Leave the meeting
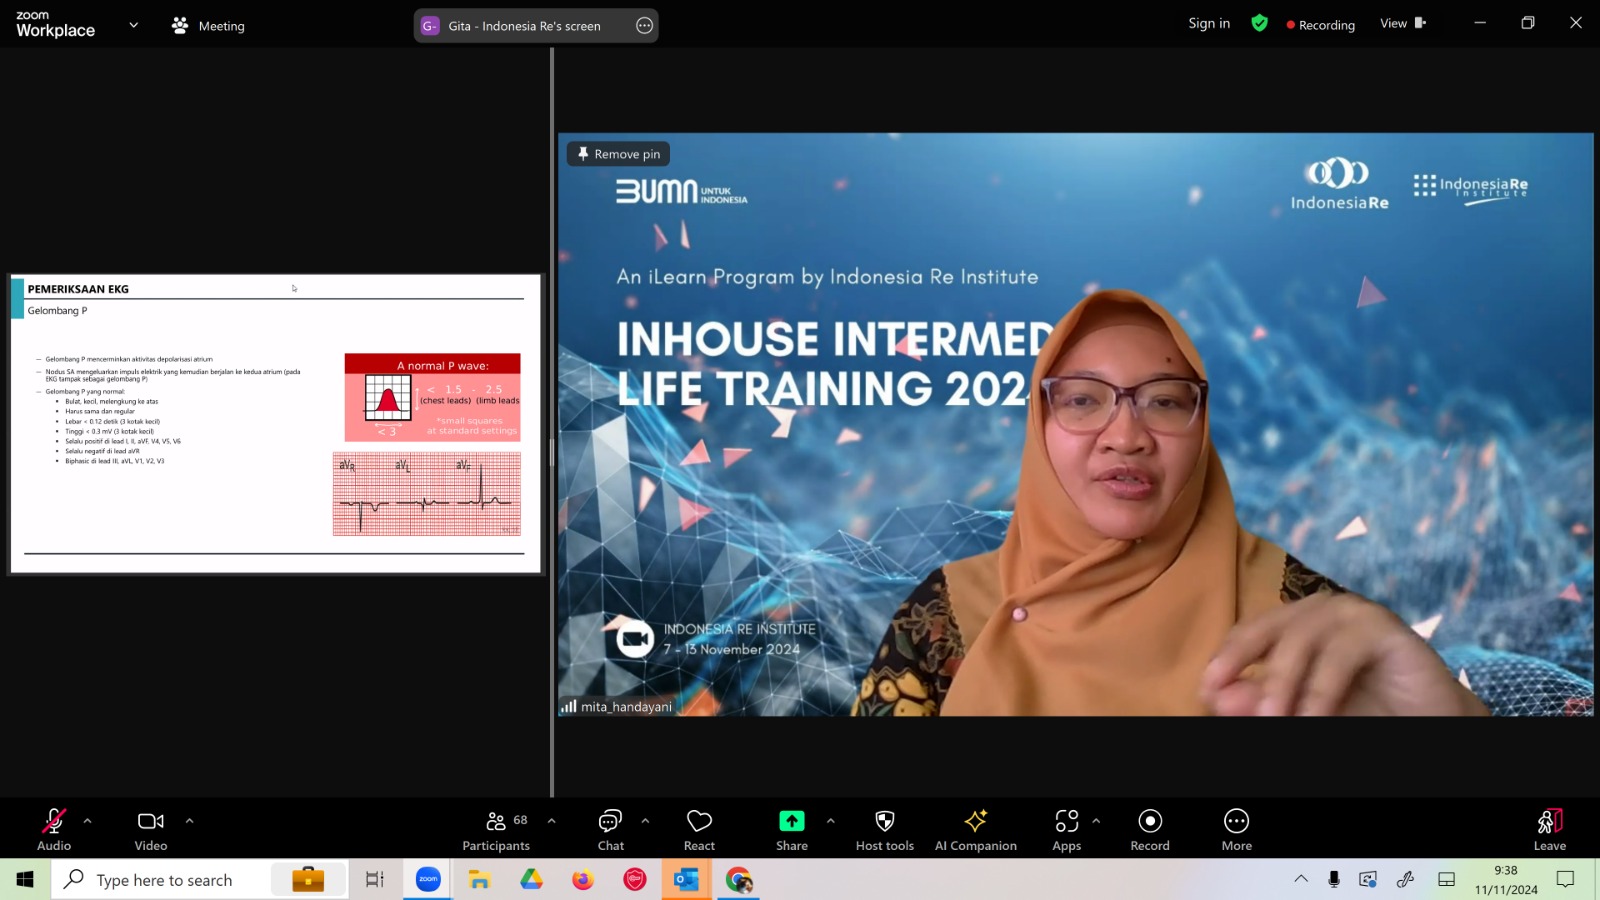The width and height of the screenshot is (1600, 900). pos(1550,830)
